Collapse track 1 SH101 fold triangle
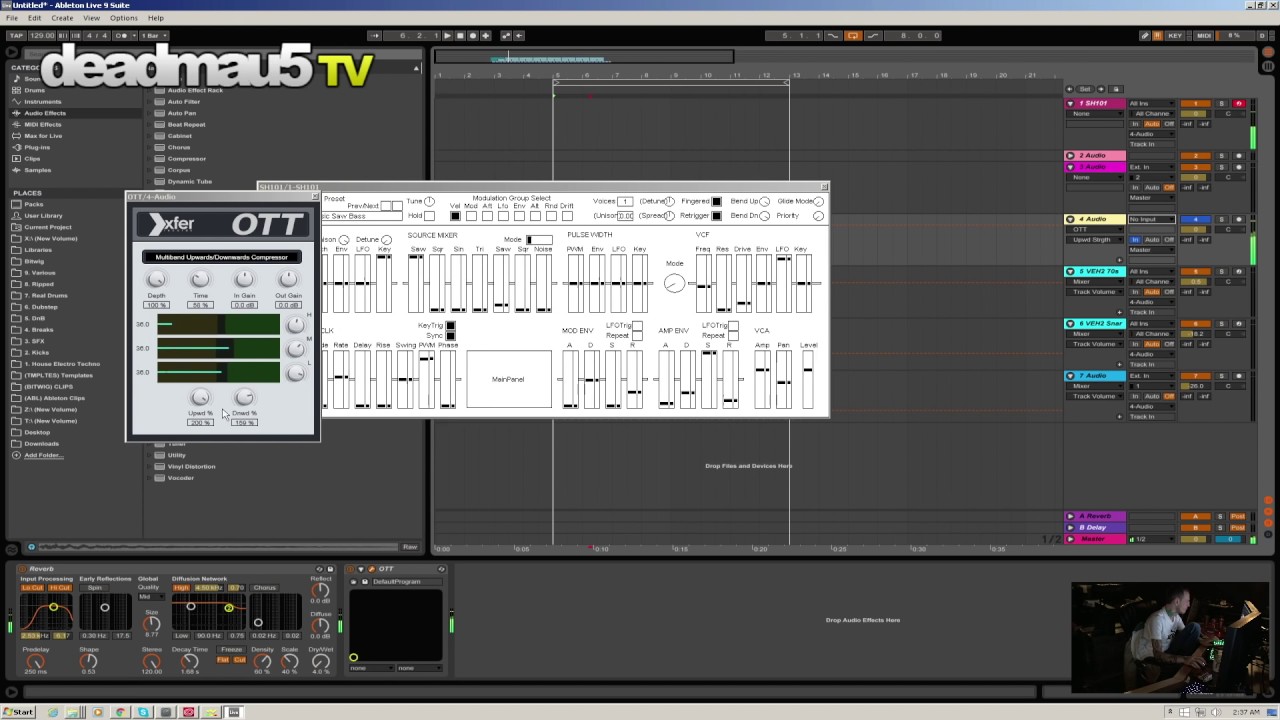 [x=1070, y=104]
